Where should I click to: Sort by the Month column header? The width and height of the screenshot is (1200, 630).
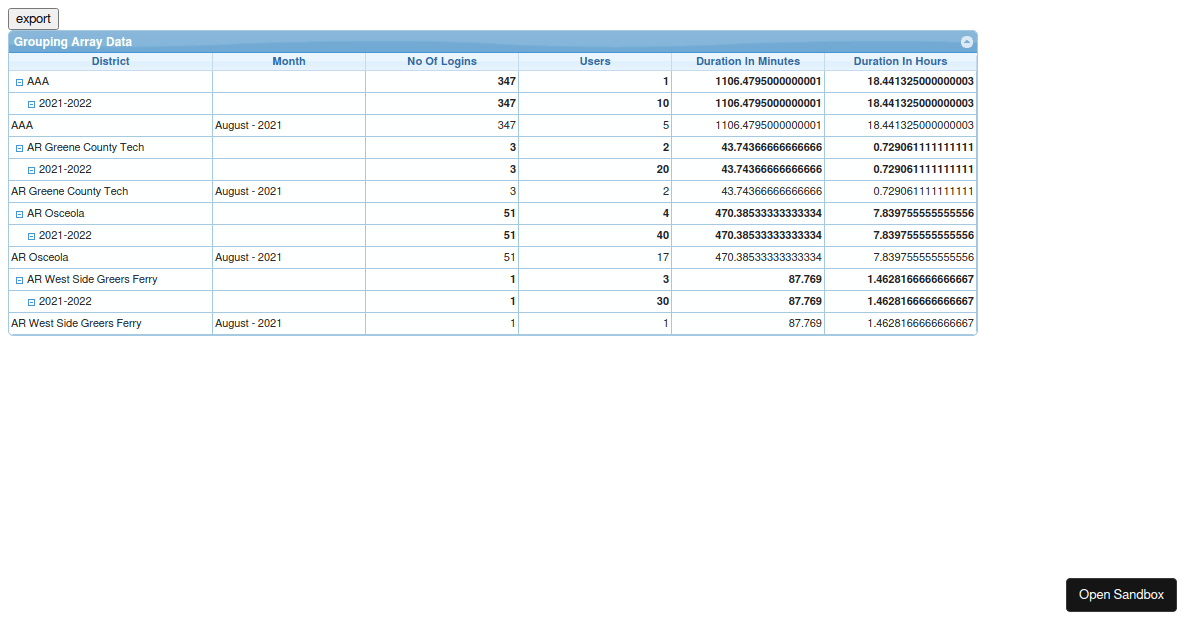pyautogui.click(x=289, y=61)
